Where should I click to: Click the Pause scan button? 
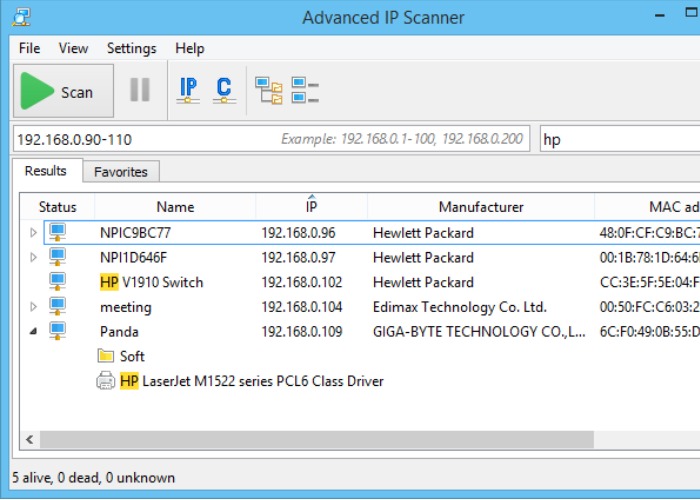140,90
